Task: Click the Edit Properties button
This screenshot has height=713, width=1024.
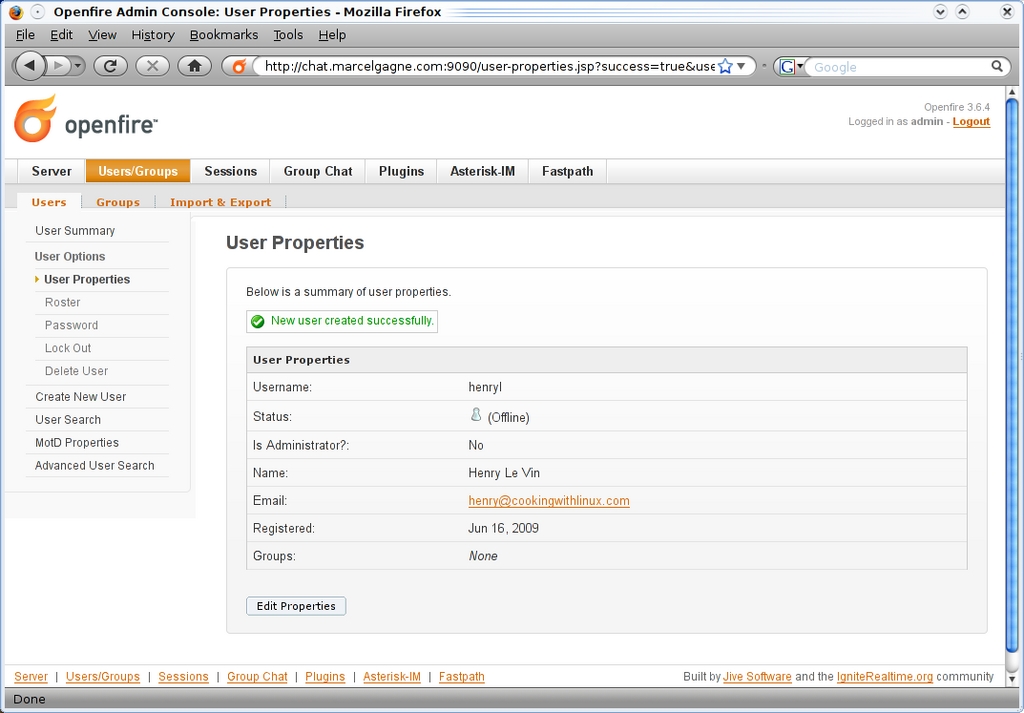Action: point(296,606)
